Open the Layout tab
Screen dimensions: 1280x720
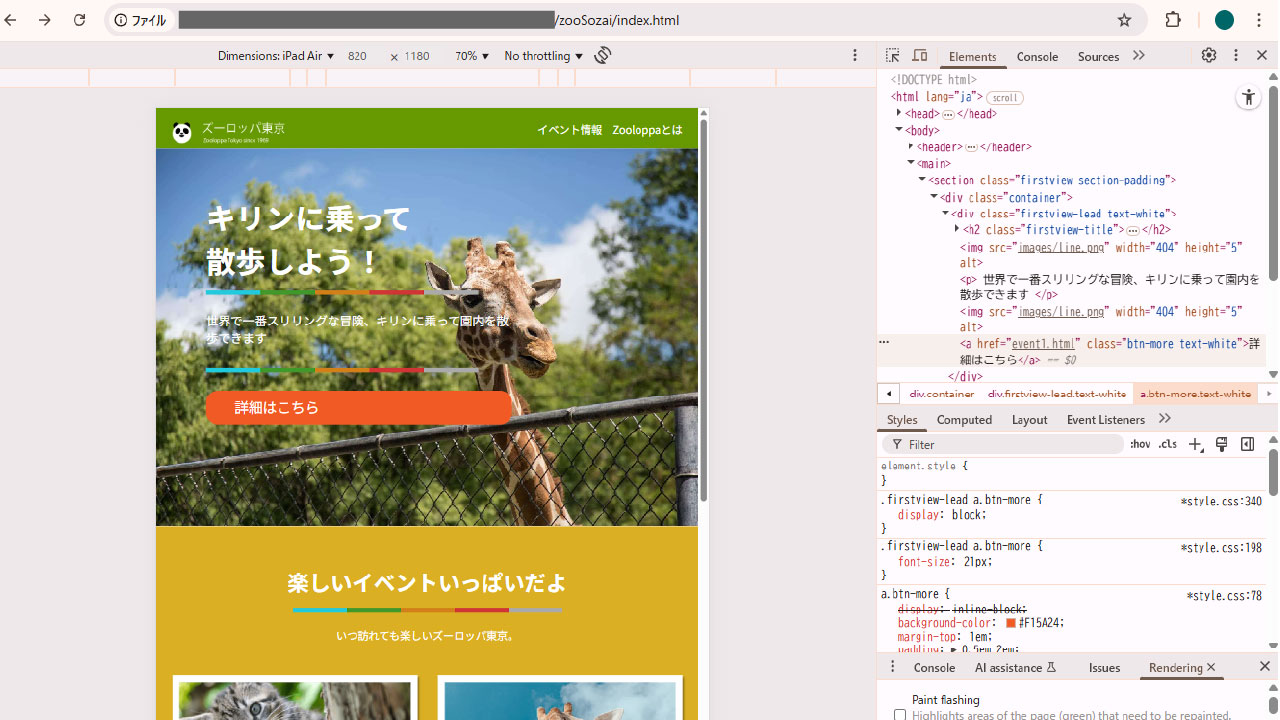1029,420
